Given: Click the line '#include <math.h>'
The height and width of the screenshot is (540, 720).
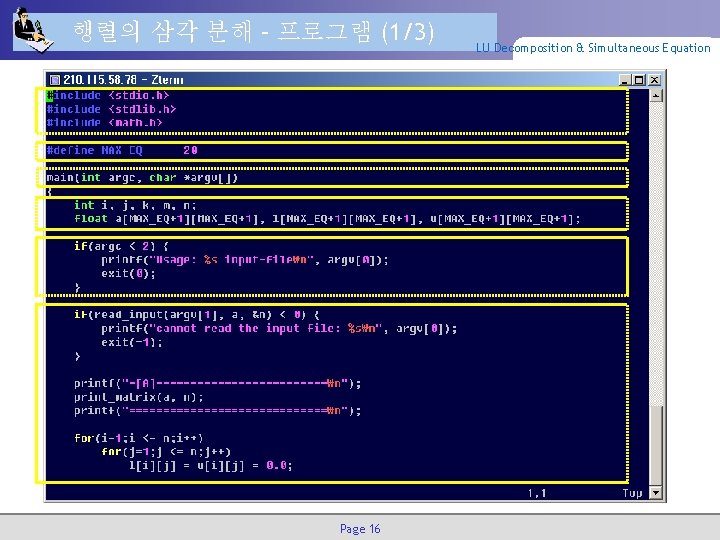Looking at the screenshot, I should point(104,123).
